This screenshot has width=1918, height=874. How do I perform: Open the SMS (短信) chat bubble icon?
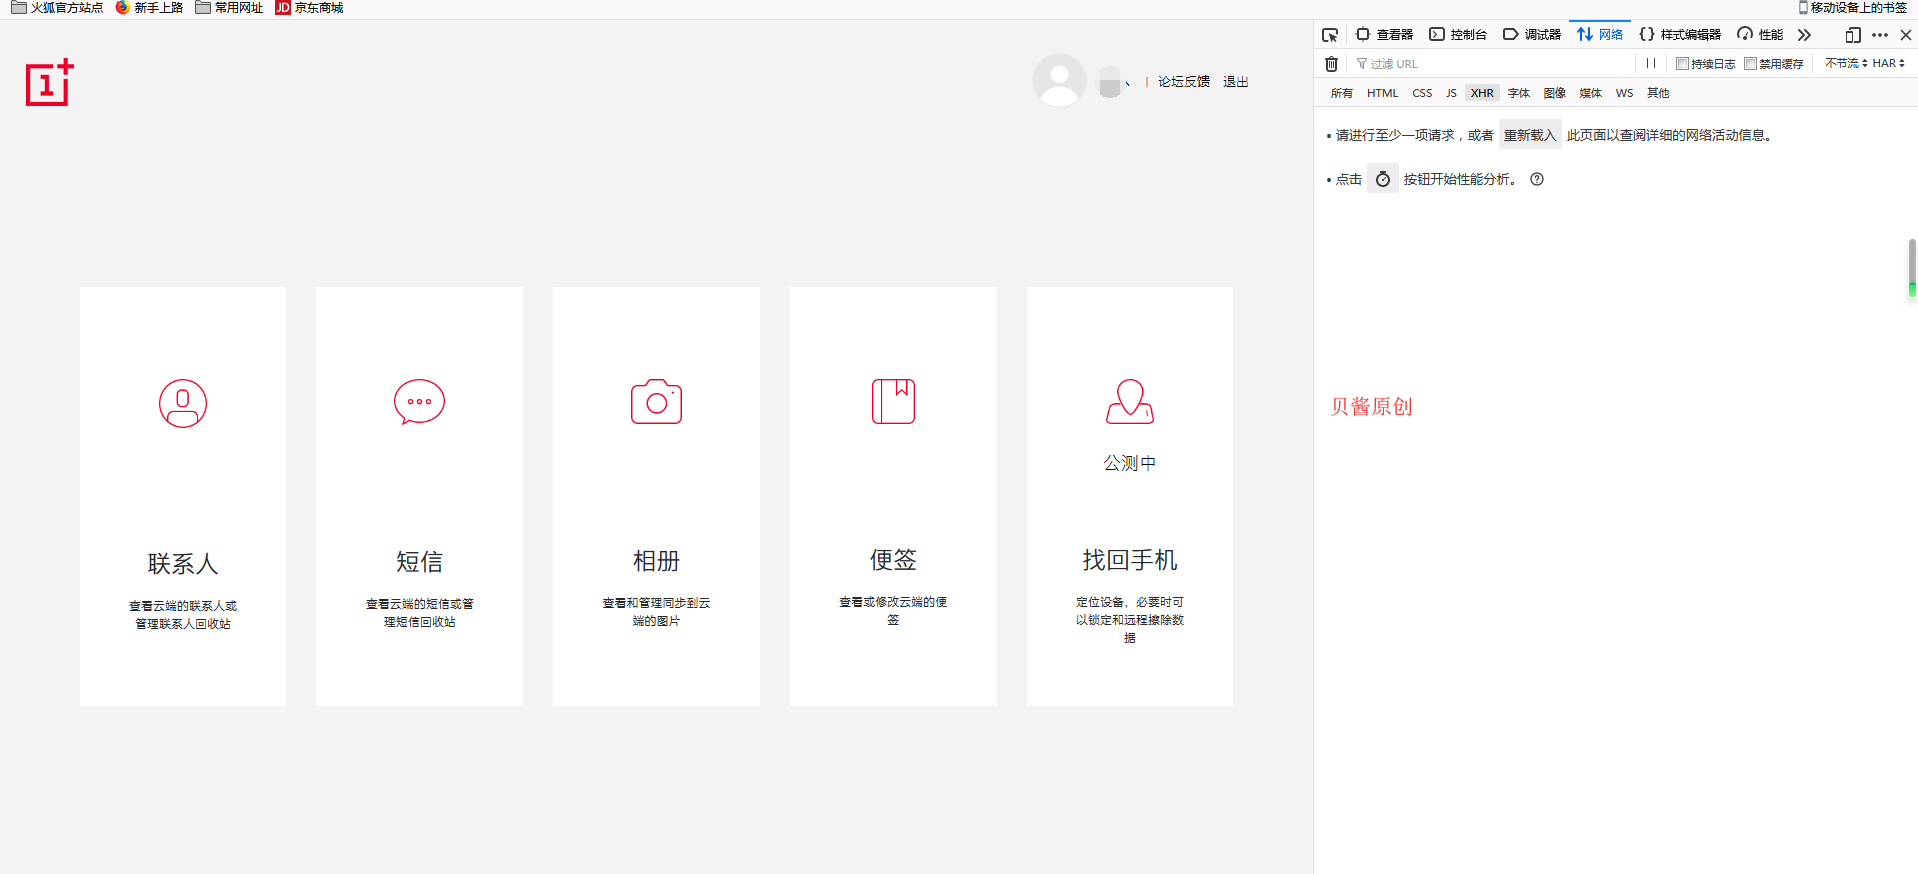tap(419, 402)
